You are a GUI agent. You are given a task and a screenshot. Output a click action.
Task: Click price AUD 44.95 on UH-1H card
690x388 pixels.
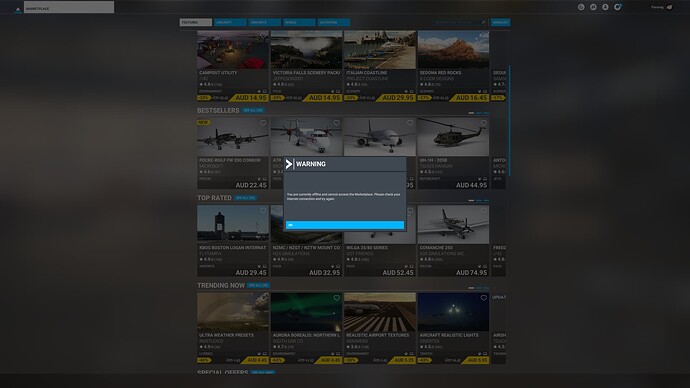tap(471, 185)
